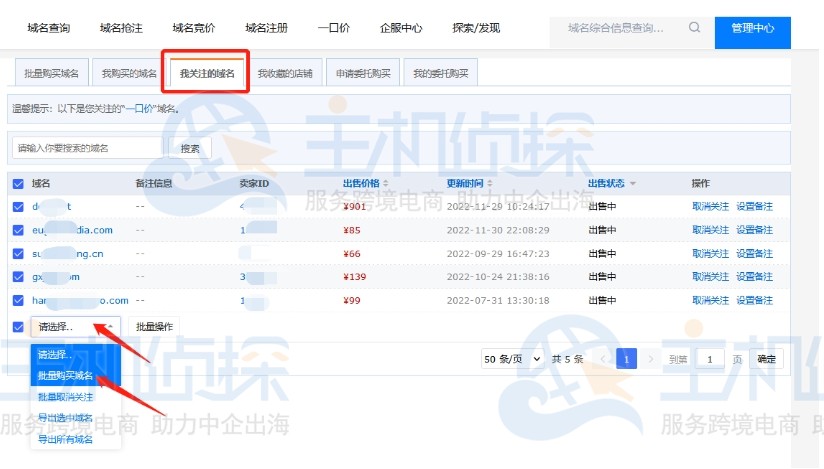This screenshot has width=824, height=469.
Task: Click 取消关注 for the ¥139 row
Action: [710, 277]
